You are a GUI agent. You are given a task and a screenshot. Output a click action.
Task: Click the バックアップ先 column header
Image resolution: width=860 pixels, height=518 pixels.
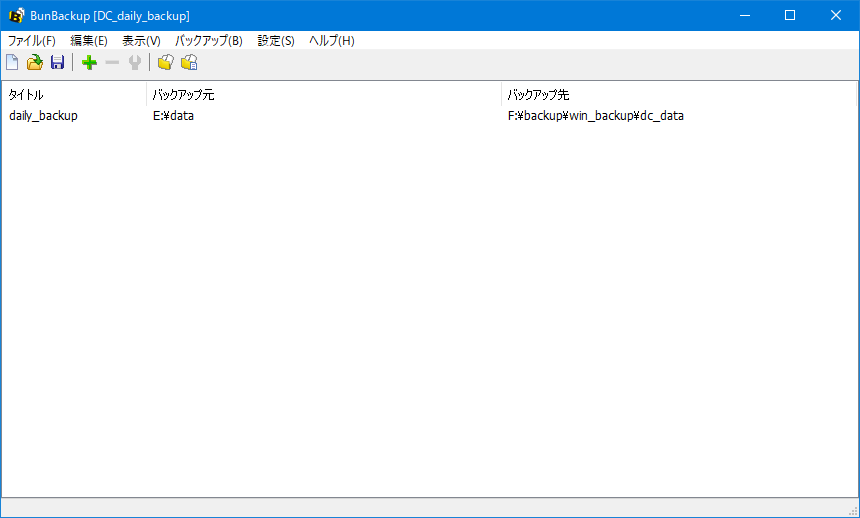(x=679, y=94)
